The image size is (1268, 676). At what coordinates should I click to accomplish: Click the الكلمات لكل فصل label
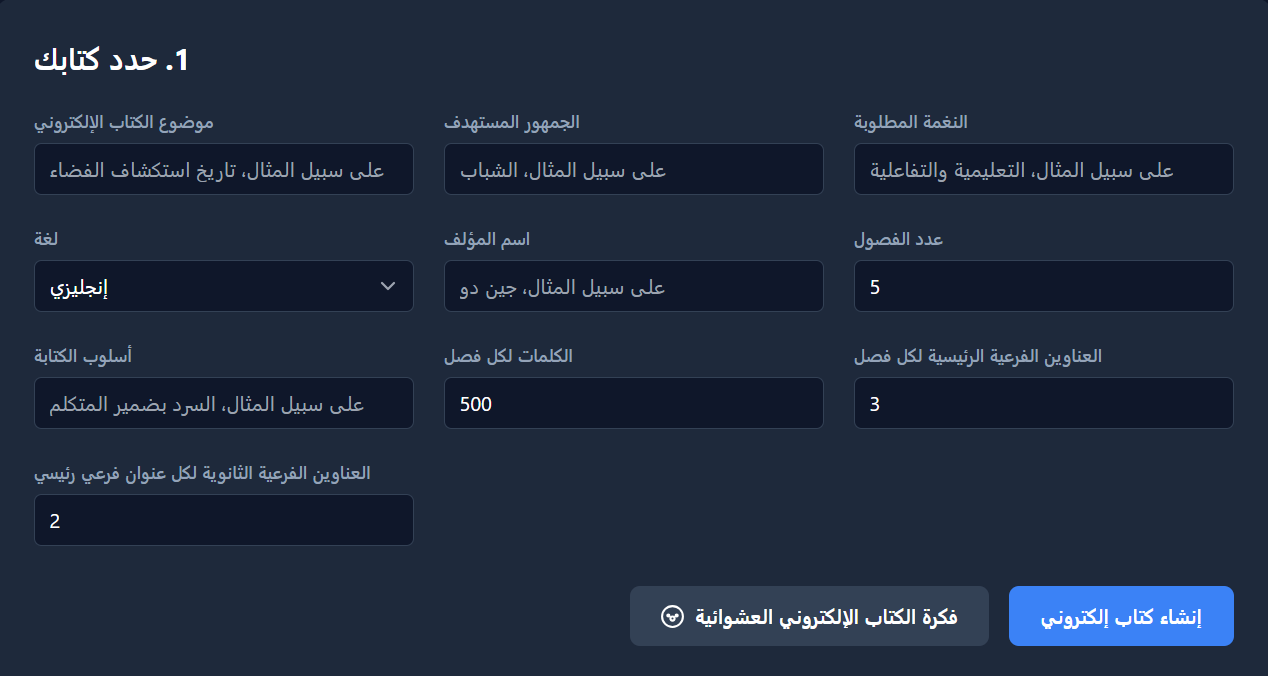508,356
